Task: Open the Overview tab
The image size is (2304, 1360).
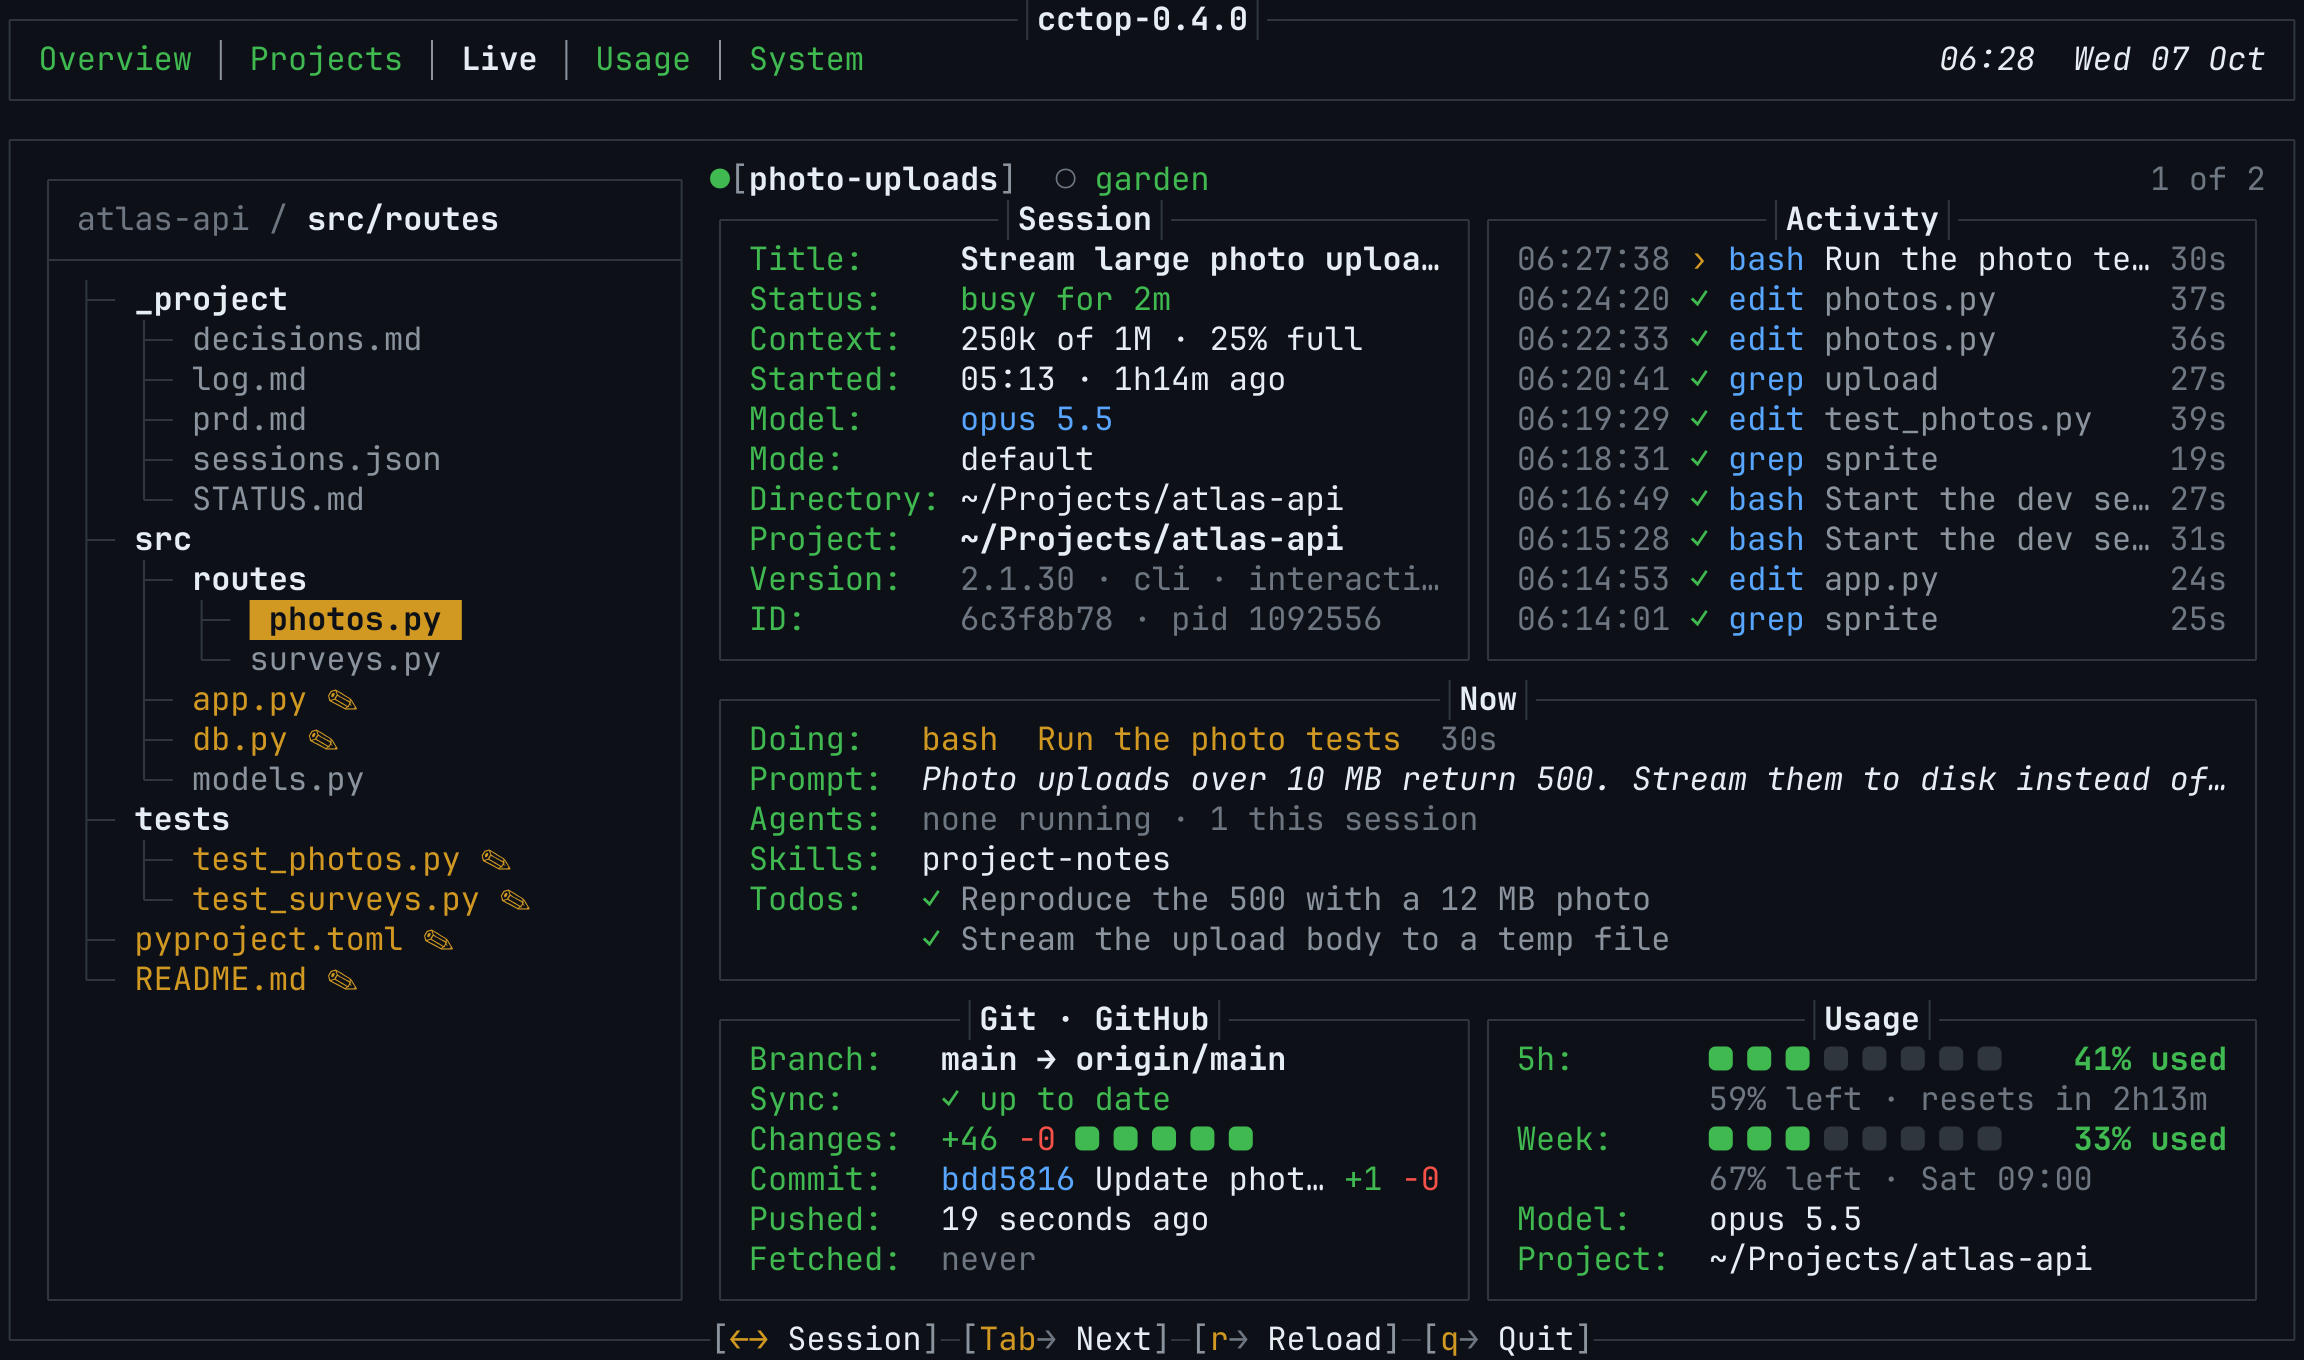Action: coord(115,59)
